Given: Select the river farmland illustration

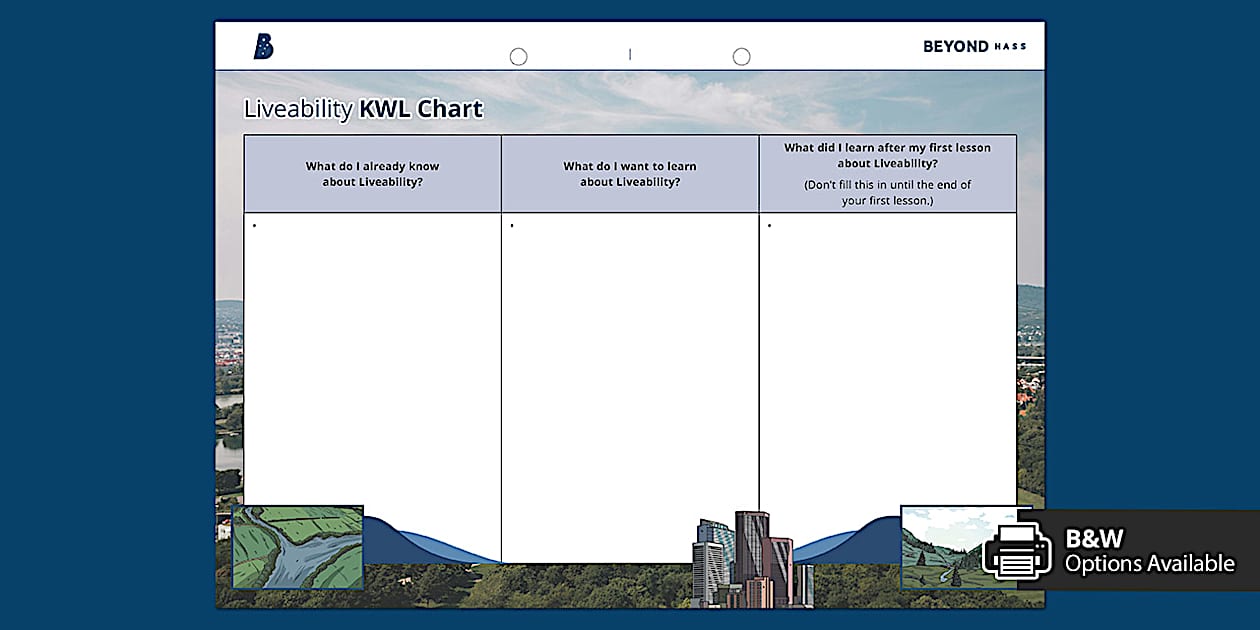Looking at the screenshot, I should [298, 547].
